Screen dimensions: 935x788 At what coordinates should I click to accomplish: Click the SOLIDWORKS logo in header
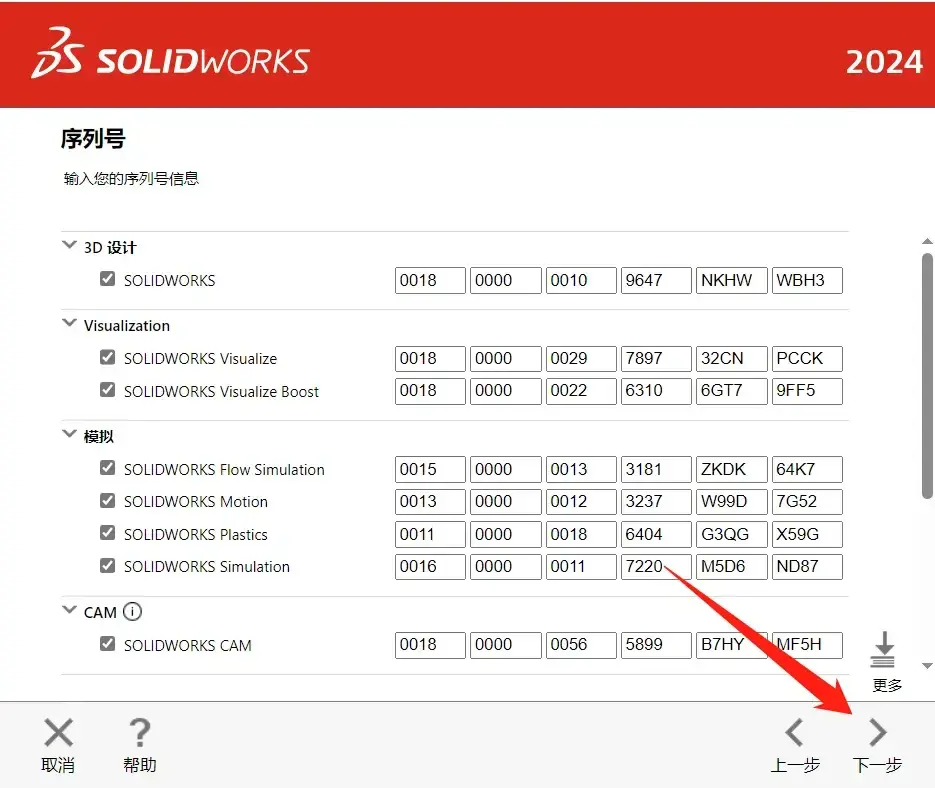pyautogui.click(x=171, y=54)
